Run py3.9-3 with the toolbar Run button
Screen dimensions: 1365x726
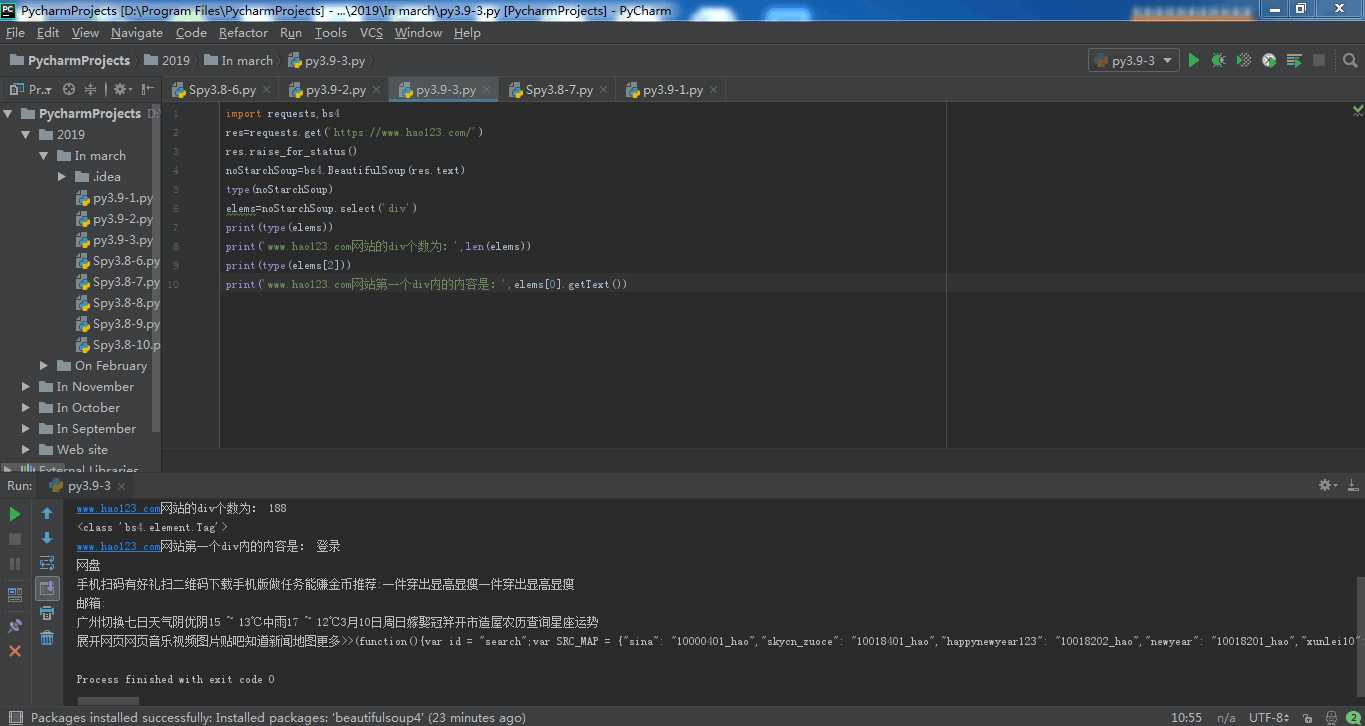(x=1193, y=61)
